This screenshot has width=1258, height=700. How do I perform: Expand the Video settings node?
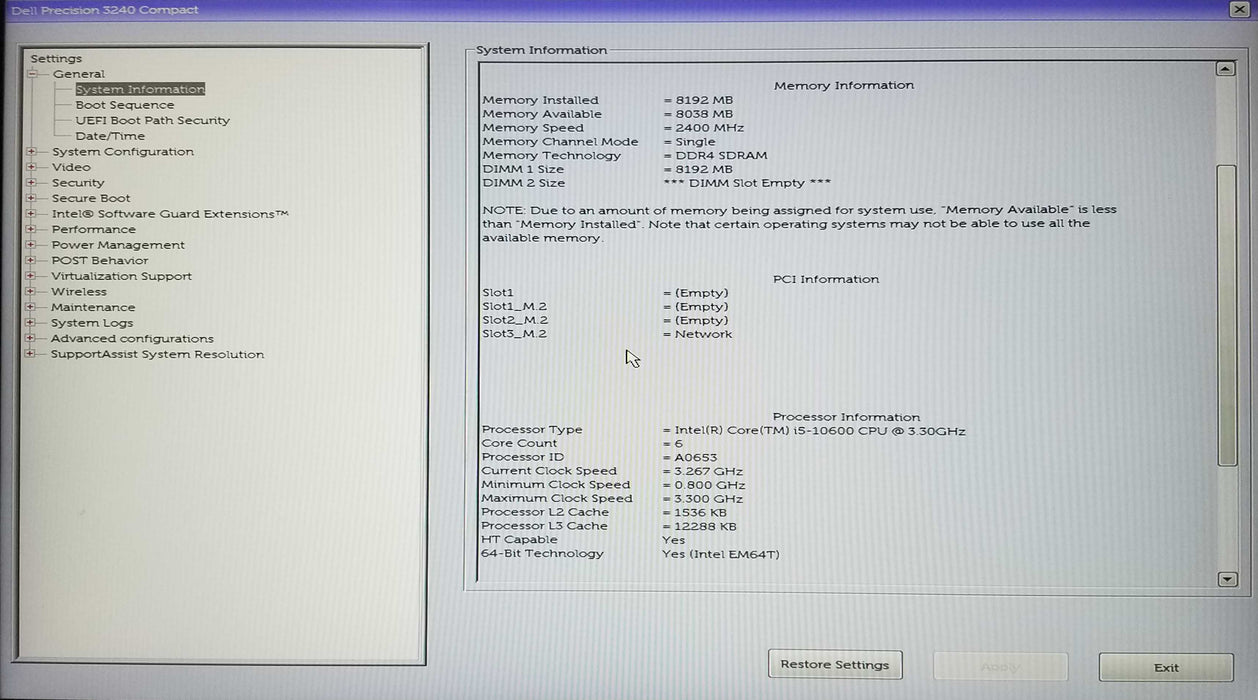[x=32, y=167]
